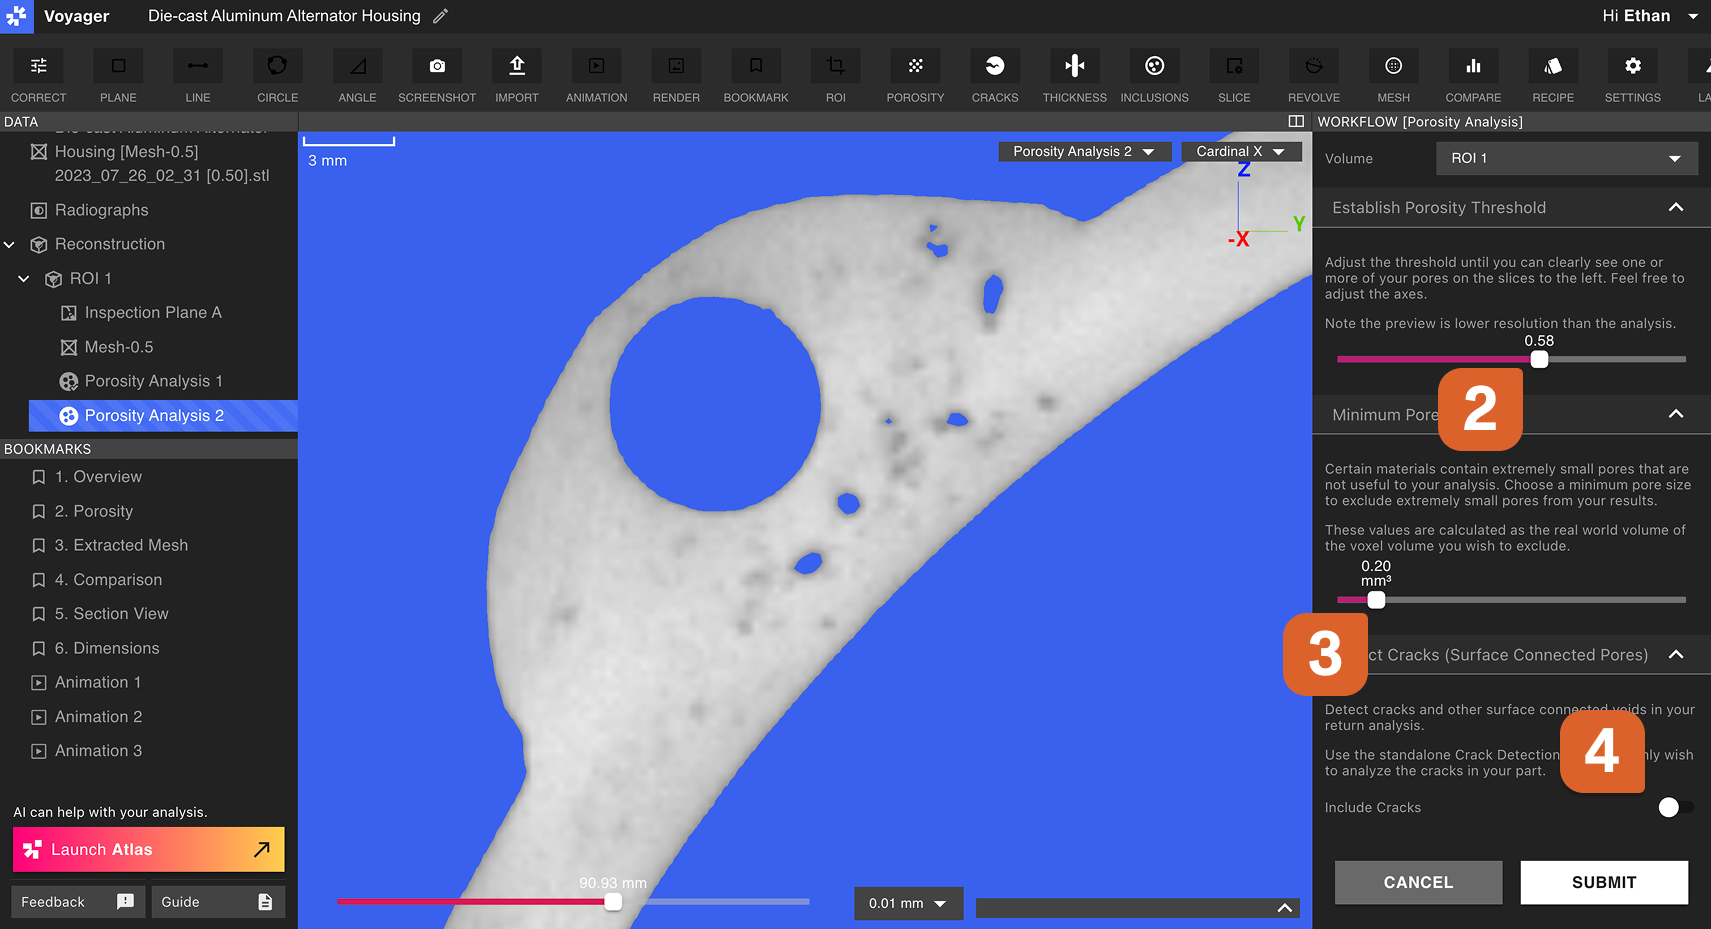The height and width of the screenshot is (929, 1711).
Task: Click the SUBMIT button
Action: point(1604,882)
